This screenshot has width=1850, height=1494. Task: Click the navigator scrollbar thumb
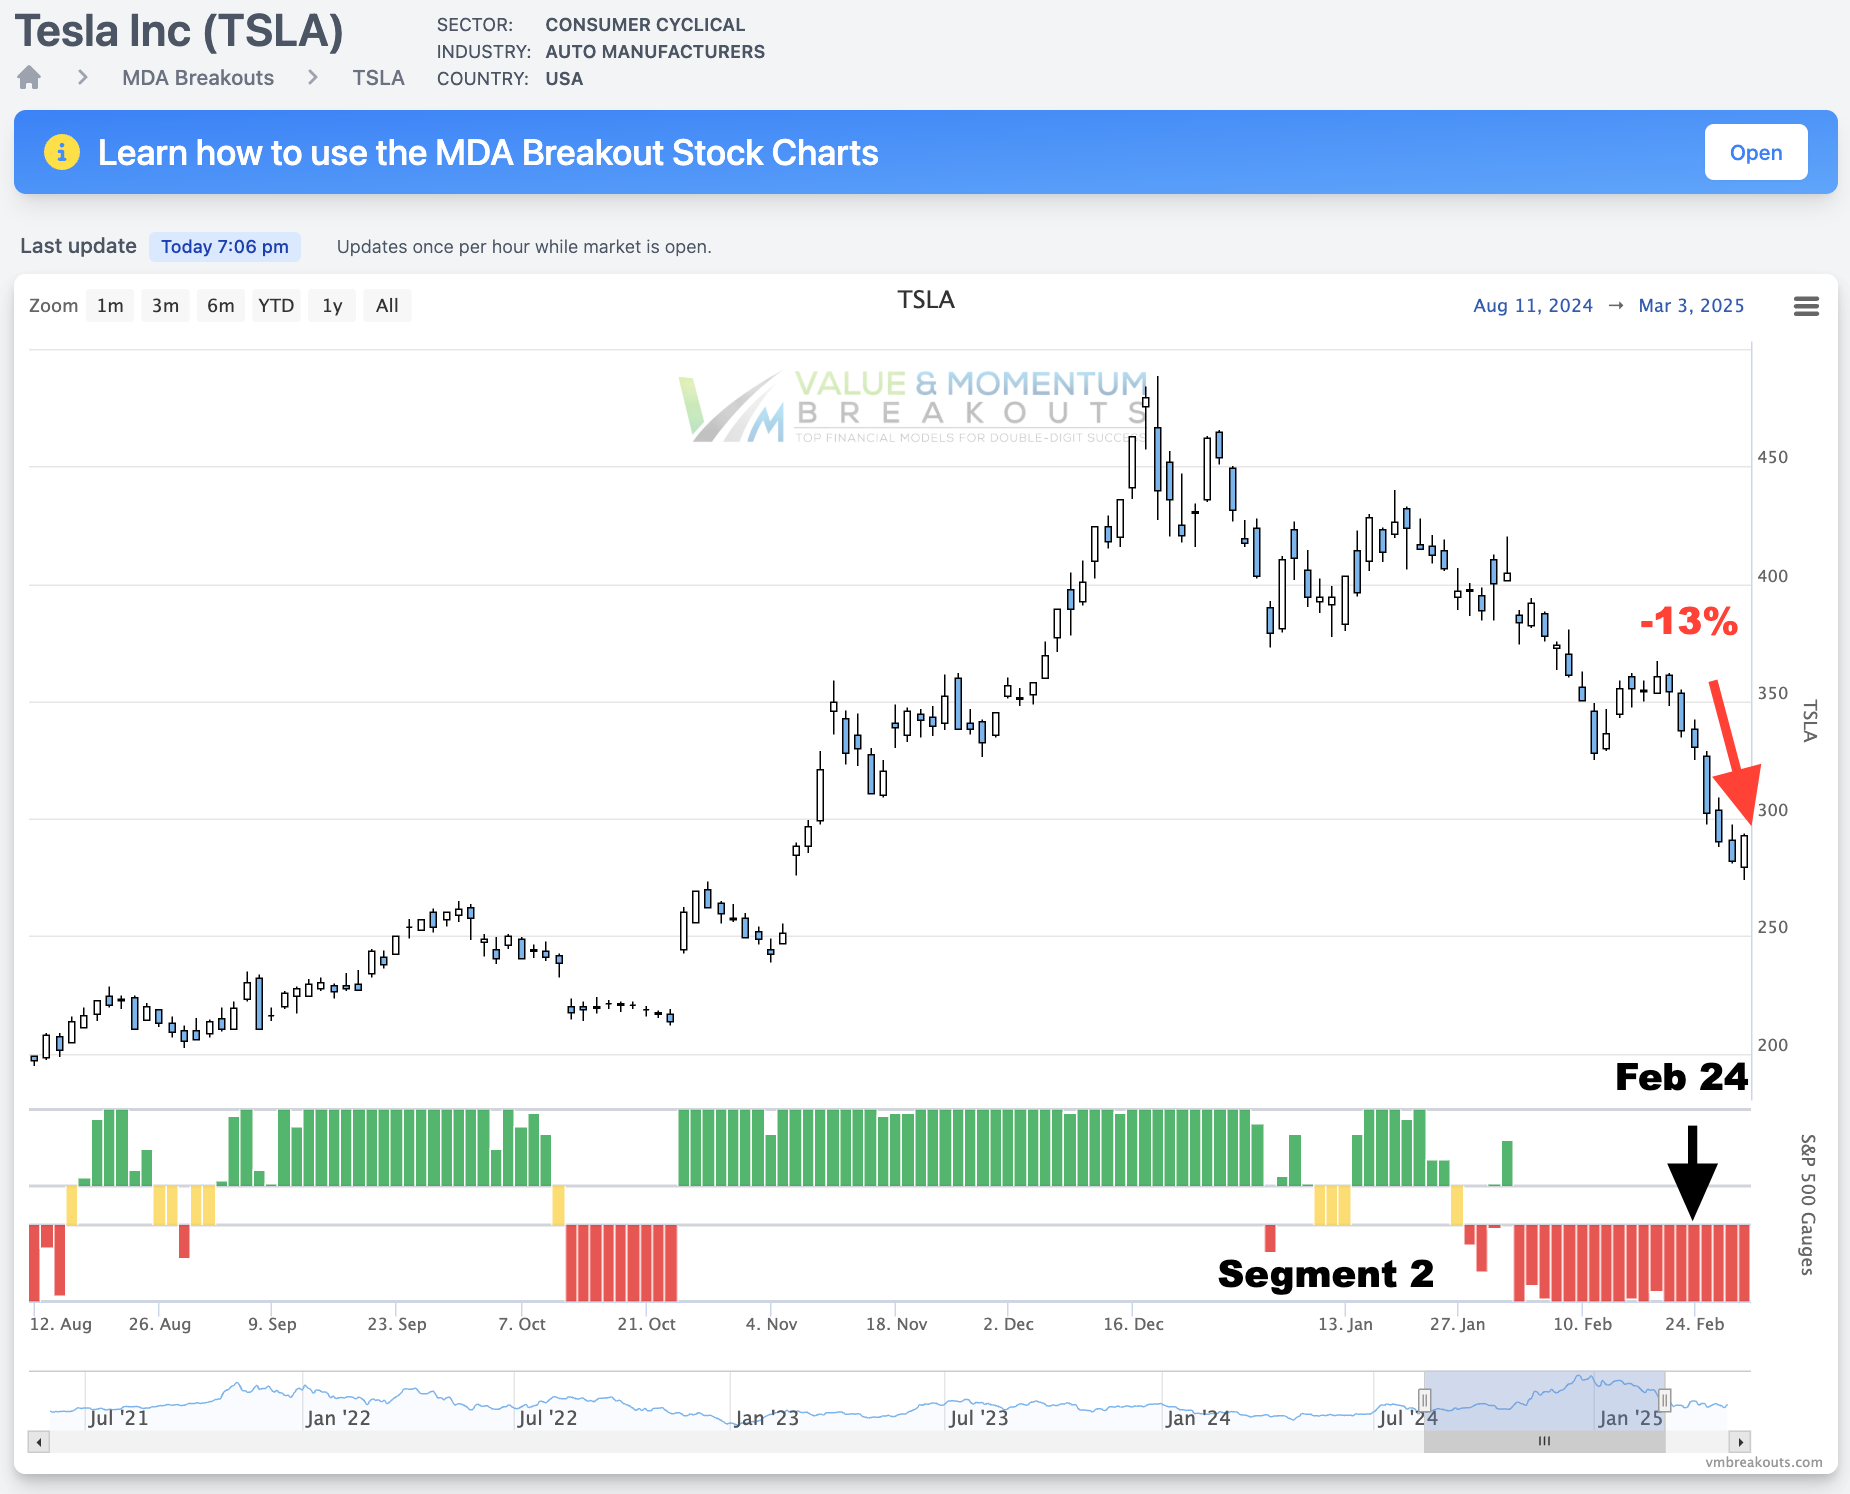1544,1442
